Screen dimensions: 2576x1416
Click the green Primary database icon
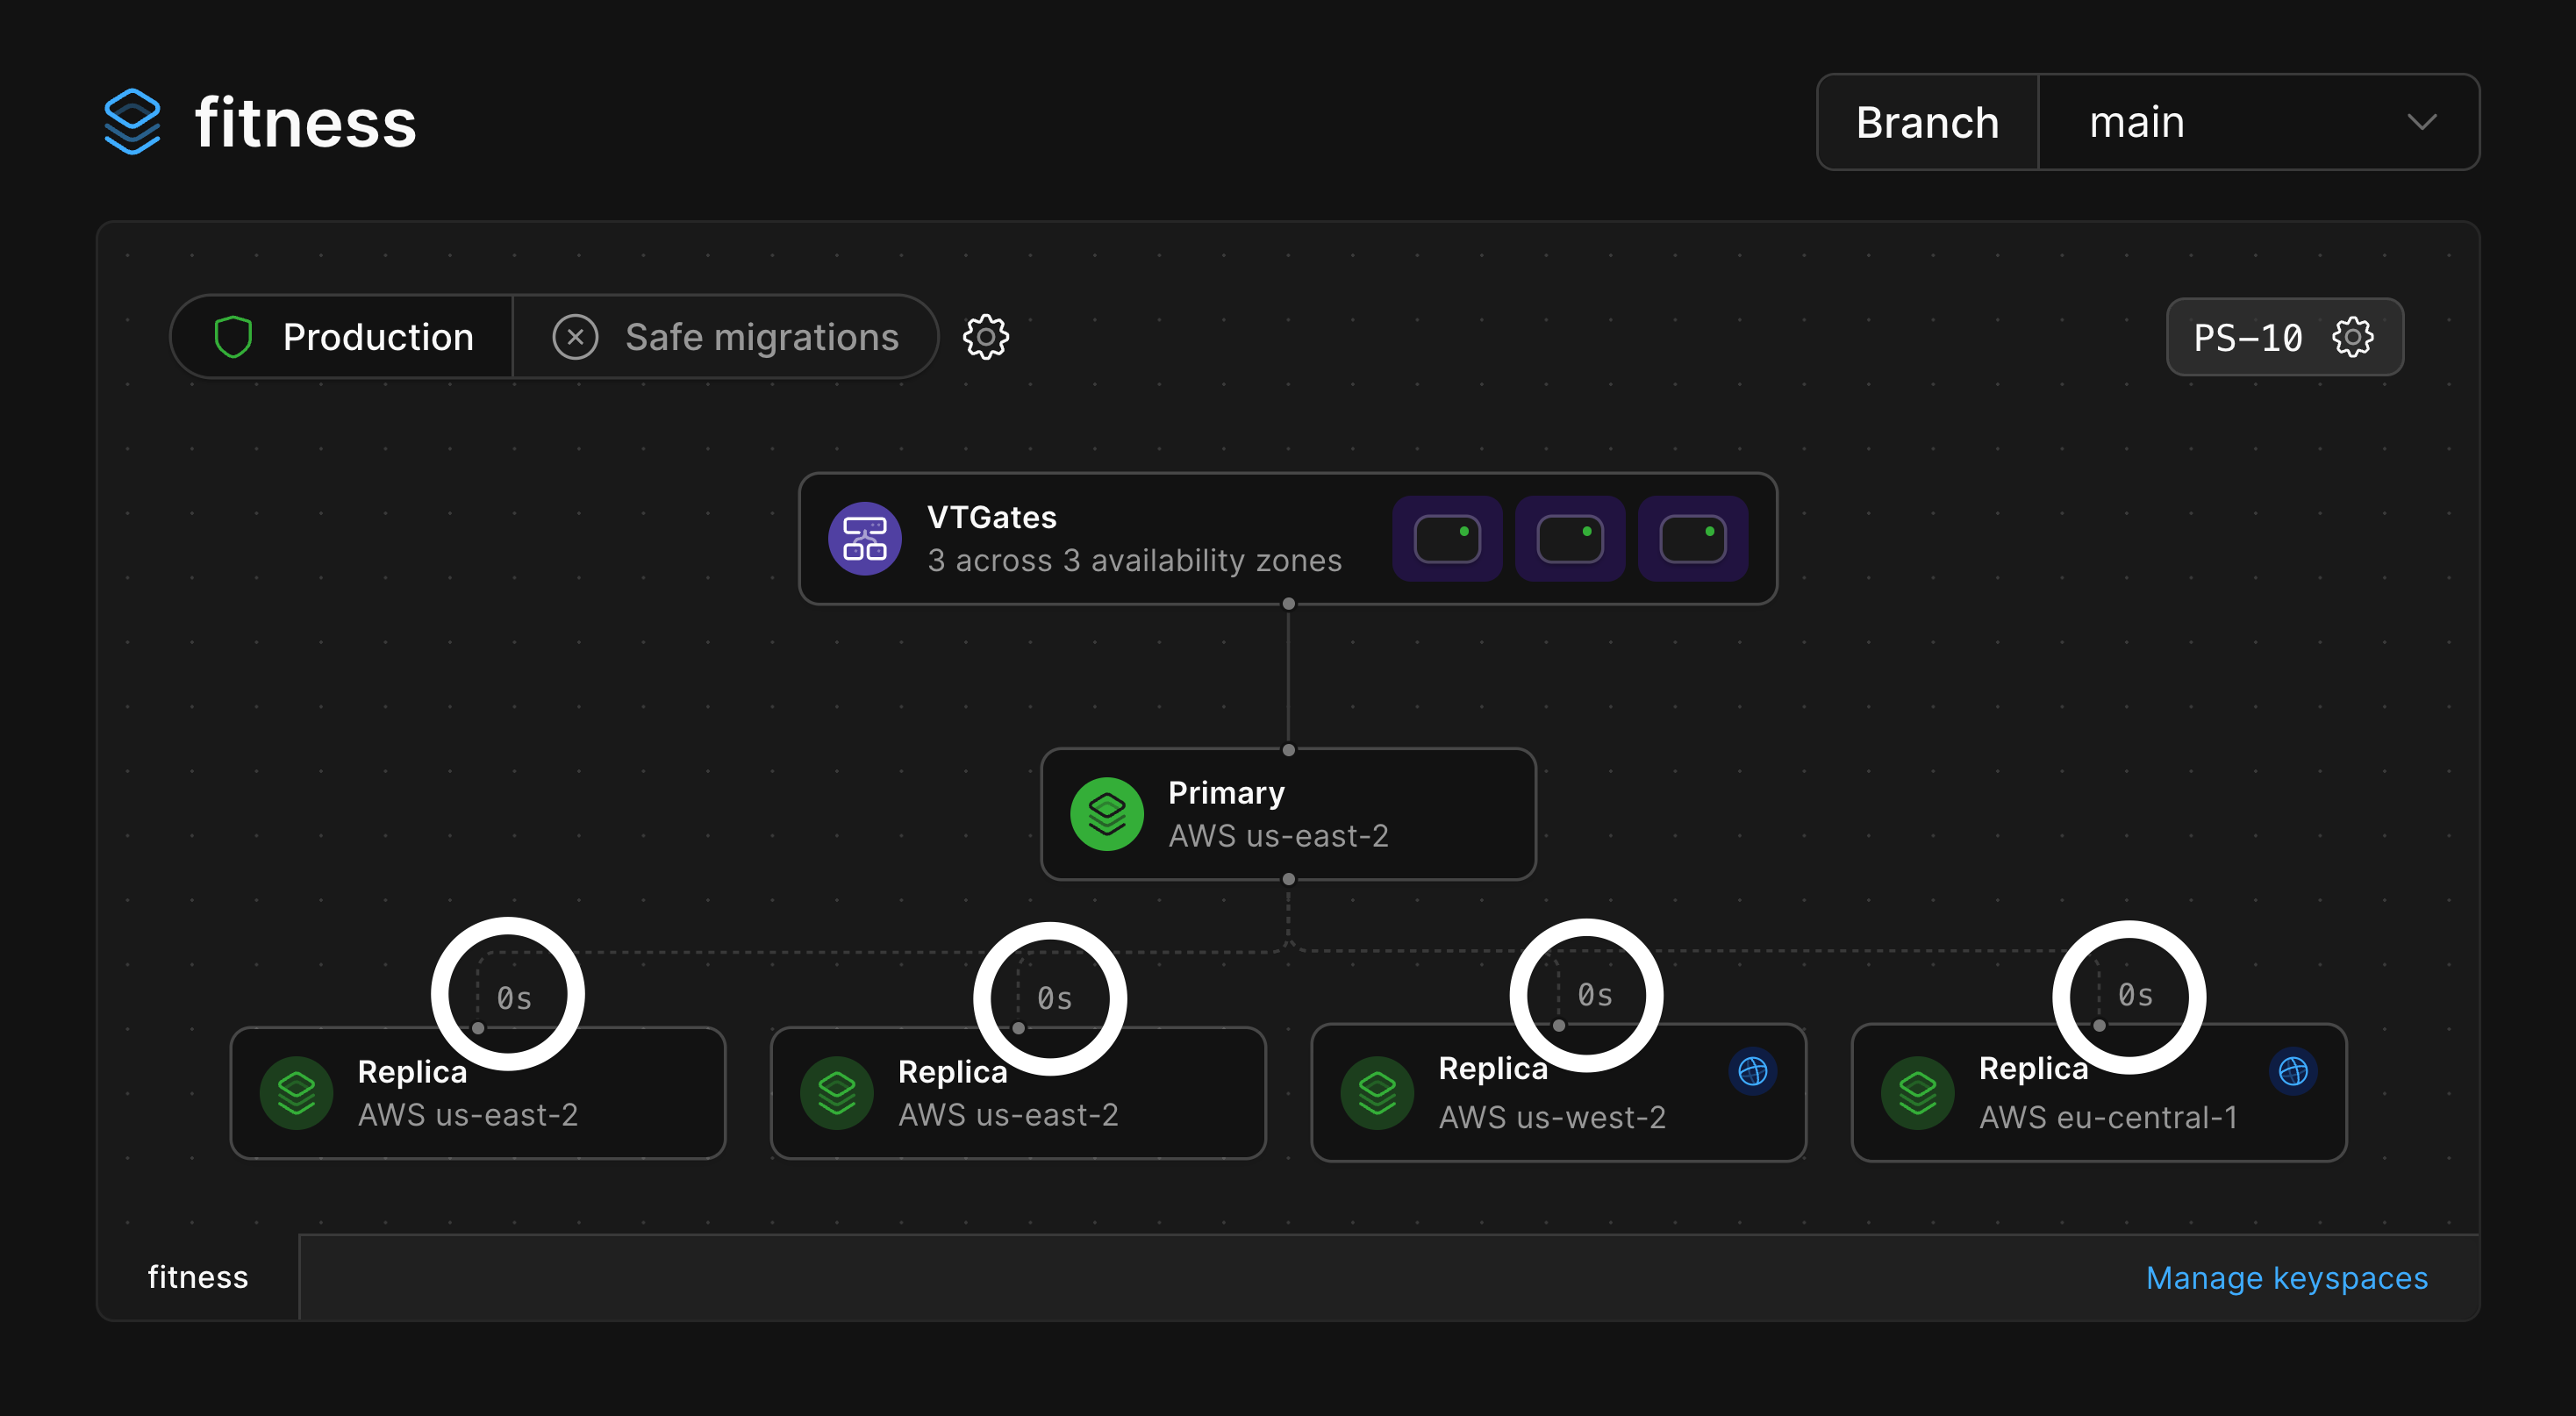pos(1106,814)
